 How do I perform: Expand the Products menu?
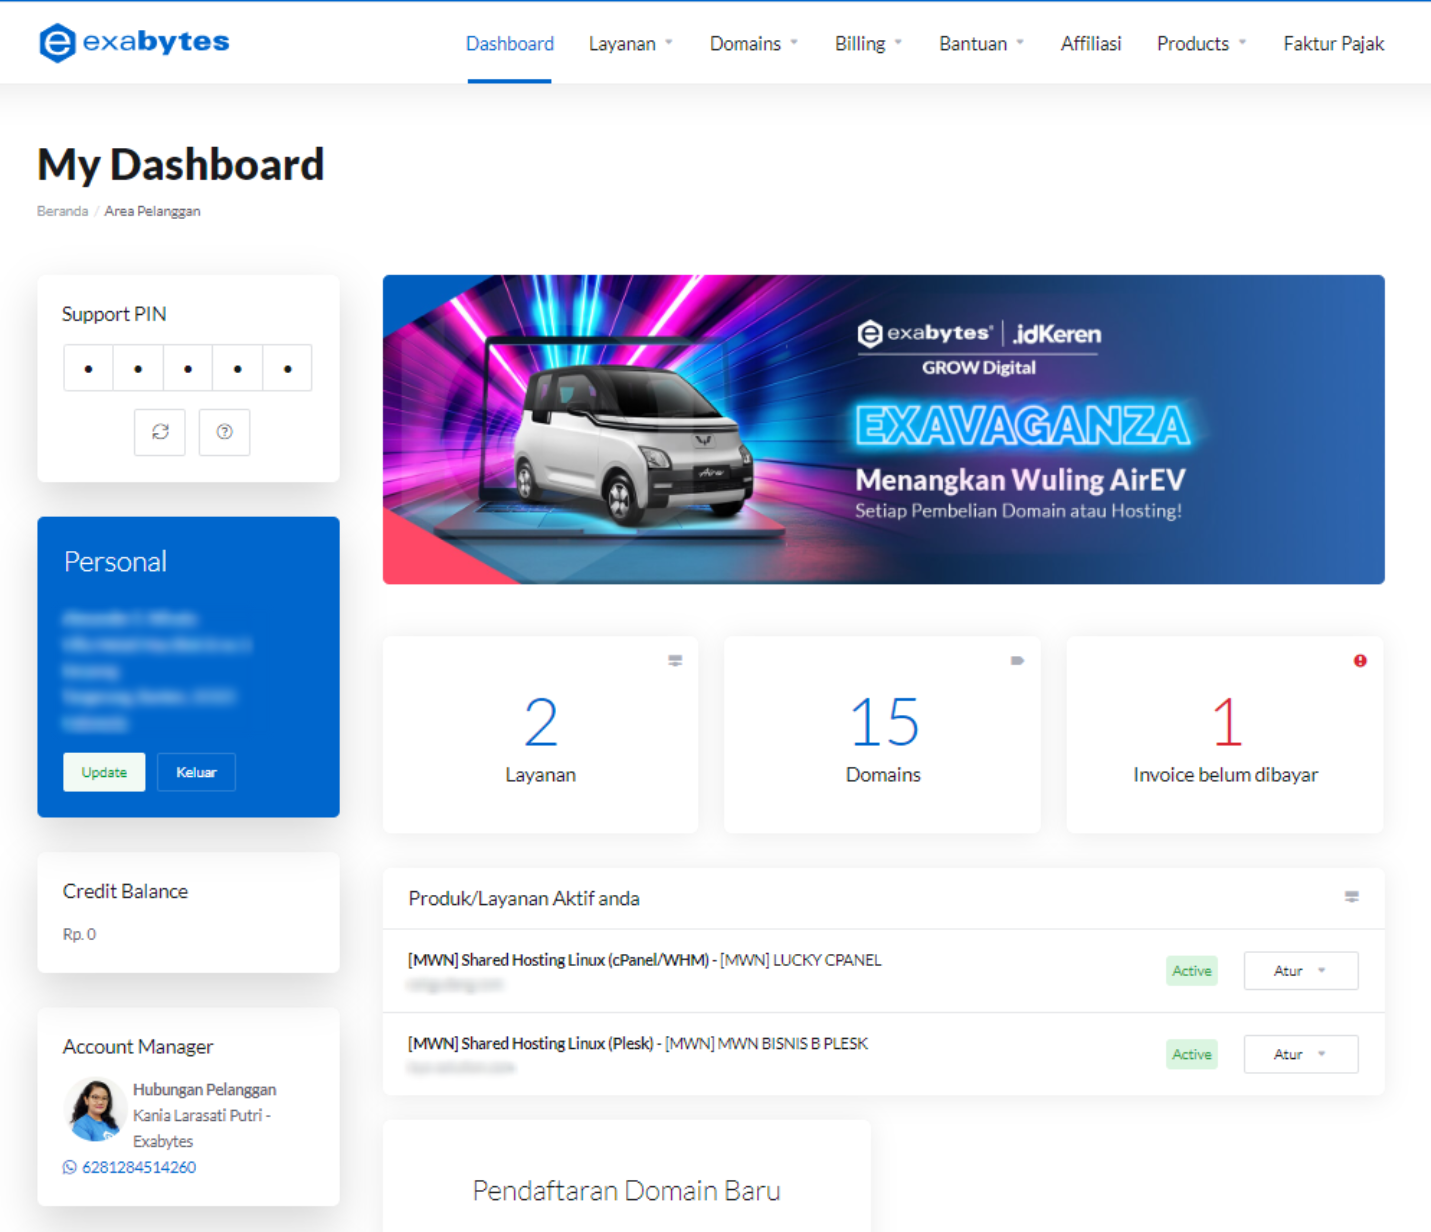pyautogui.click(x=1202, y=44)
